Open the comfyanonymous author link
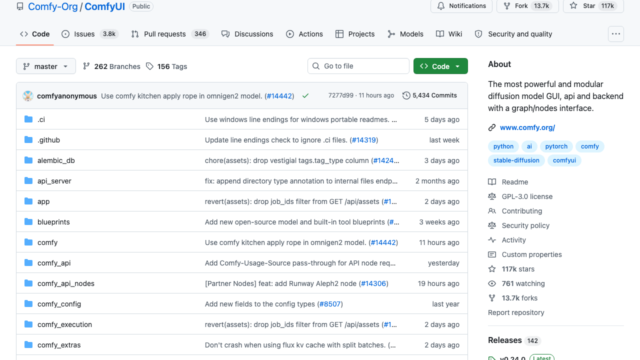 (x=67, y=96)
